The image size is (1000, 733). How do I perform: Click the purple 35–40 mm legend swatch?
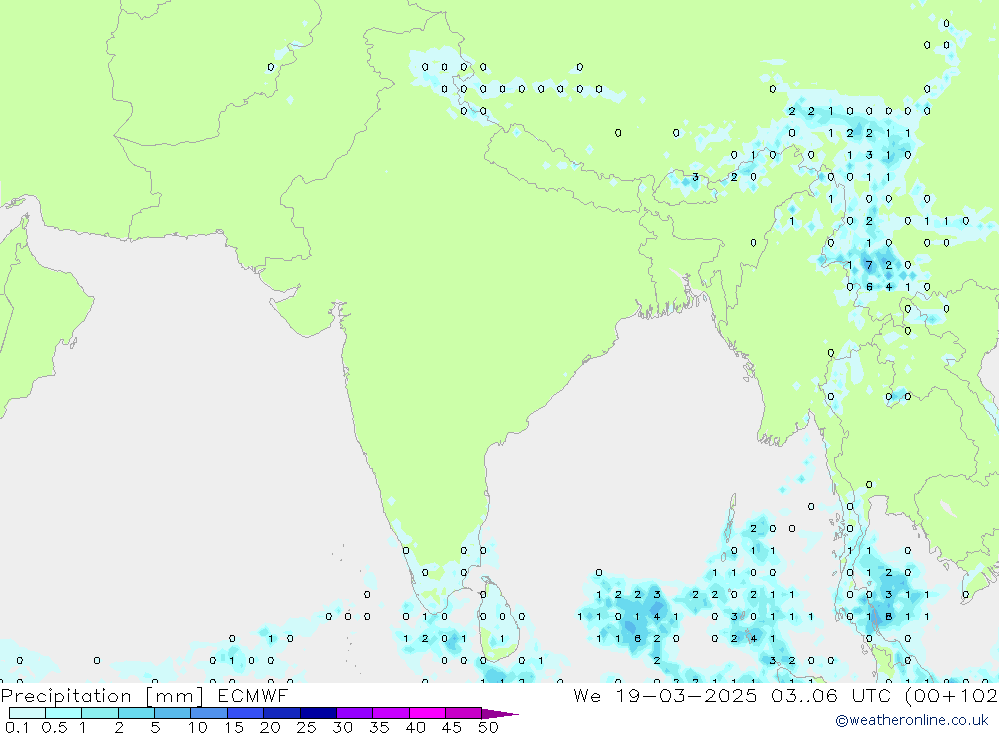click(x=391, y=713)
